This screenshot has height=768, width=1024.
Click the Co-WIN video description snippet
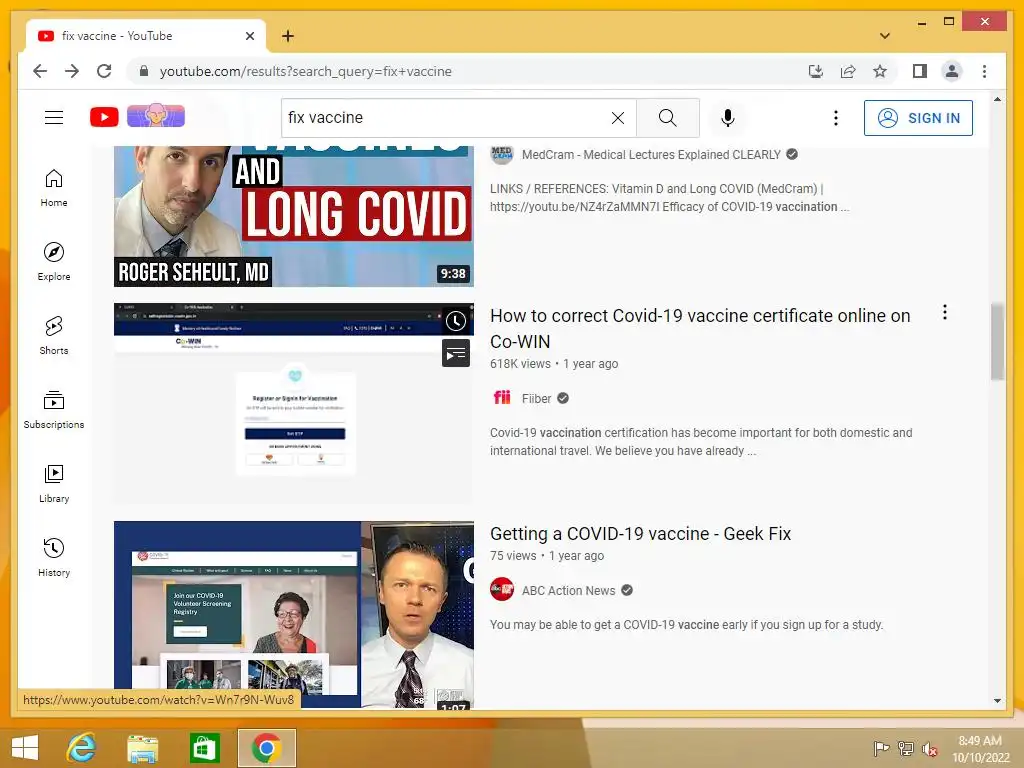(x=701, y=441)
